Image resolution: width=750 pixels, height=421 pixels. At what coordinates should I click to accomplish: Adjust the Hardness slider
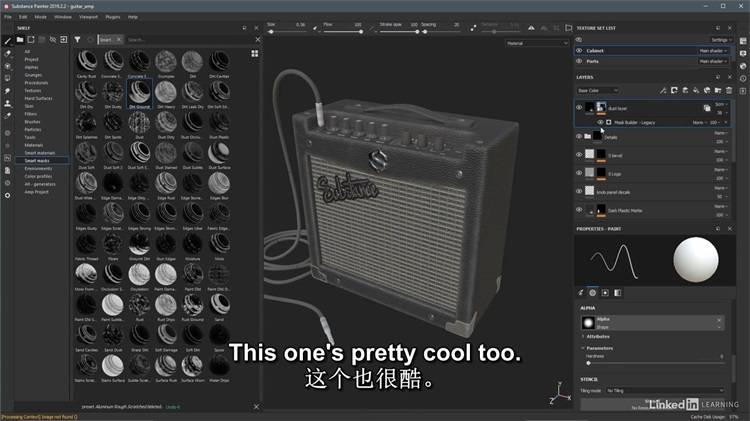(655, 363)
